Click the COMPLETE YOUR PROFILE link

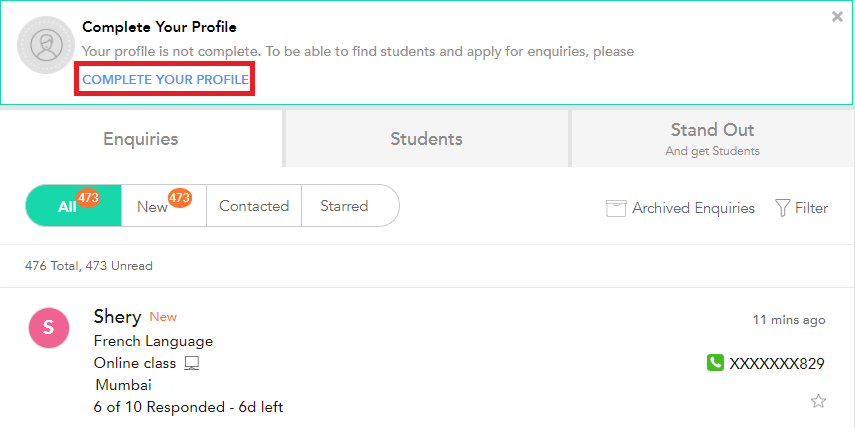point(165,79)
